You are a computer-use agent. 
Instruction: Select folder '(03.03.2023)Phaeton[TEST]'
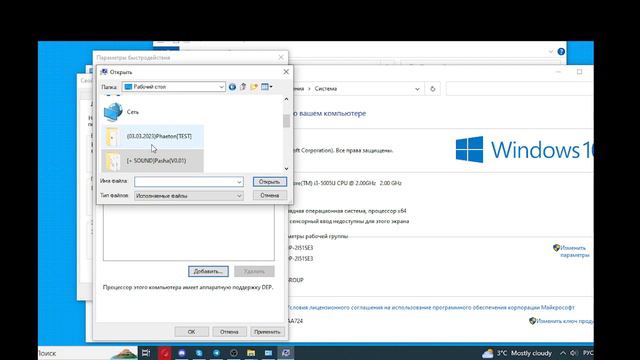coord(152,136)
